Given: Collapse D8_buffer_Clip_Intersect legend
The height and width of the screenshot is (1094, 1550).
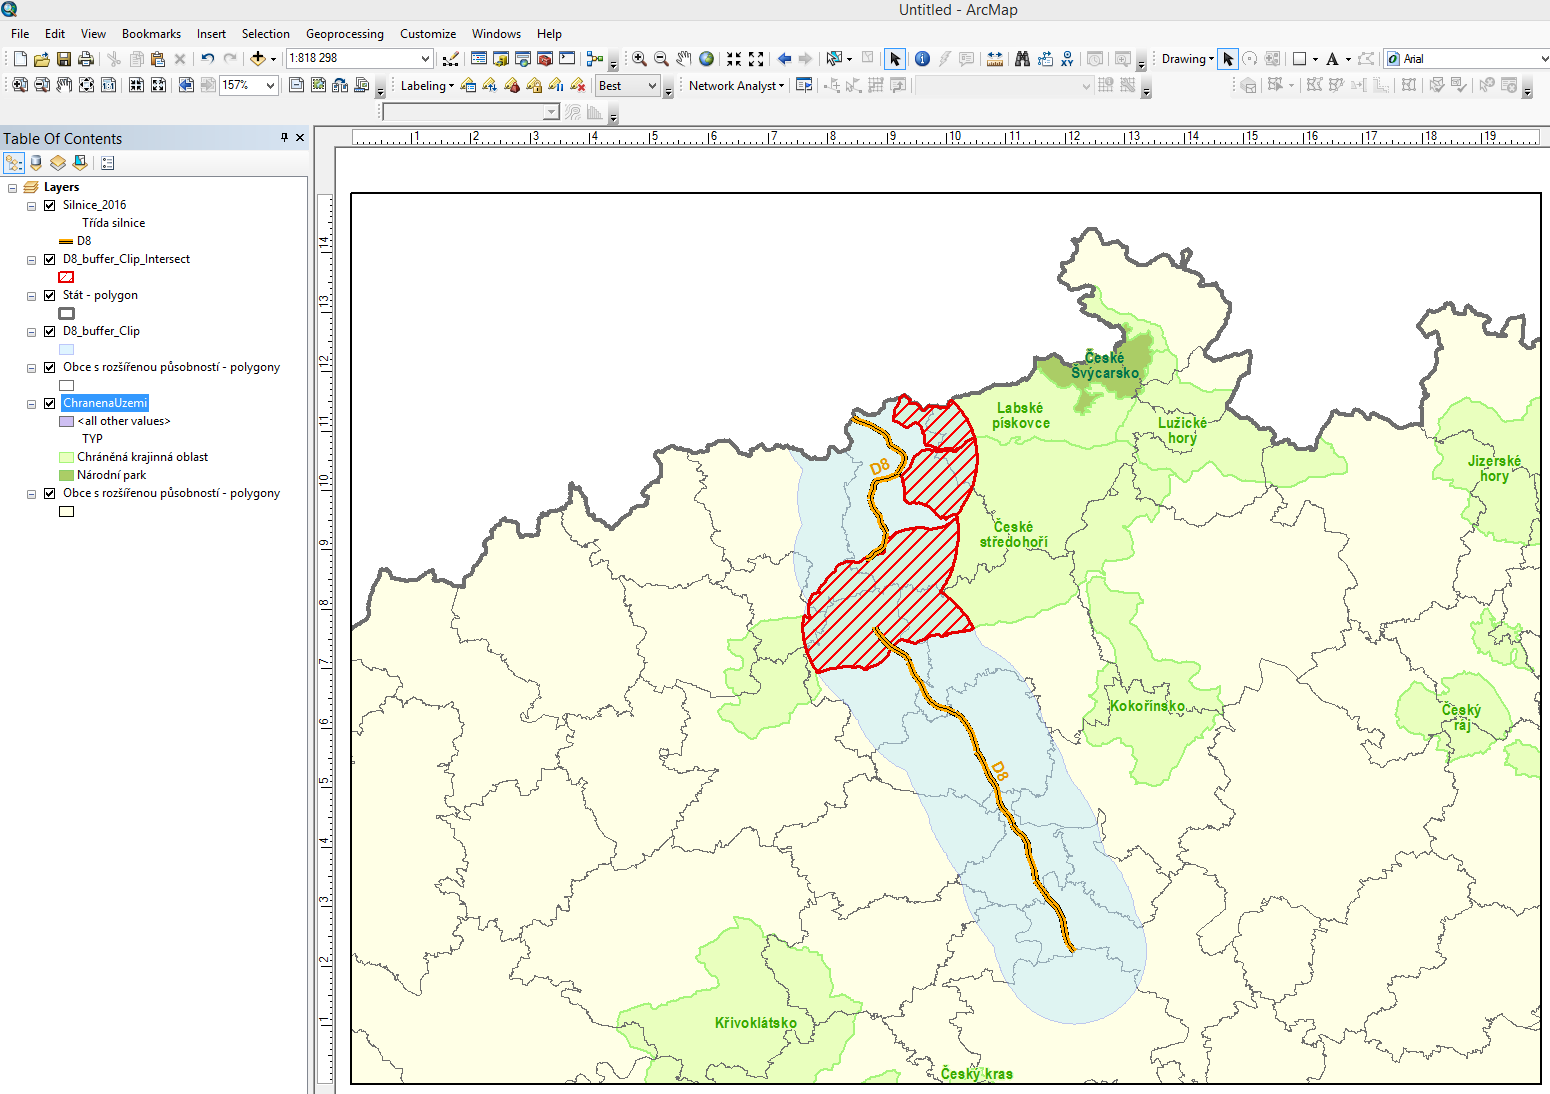Looking at the screenshot, I should click(31, 259).
